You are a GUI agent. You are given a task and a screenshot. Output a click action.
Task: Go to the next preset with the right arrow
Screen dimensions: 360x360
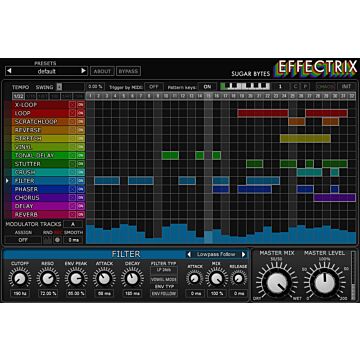pos(83,71)
